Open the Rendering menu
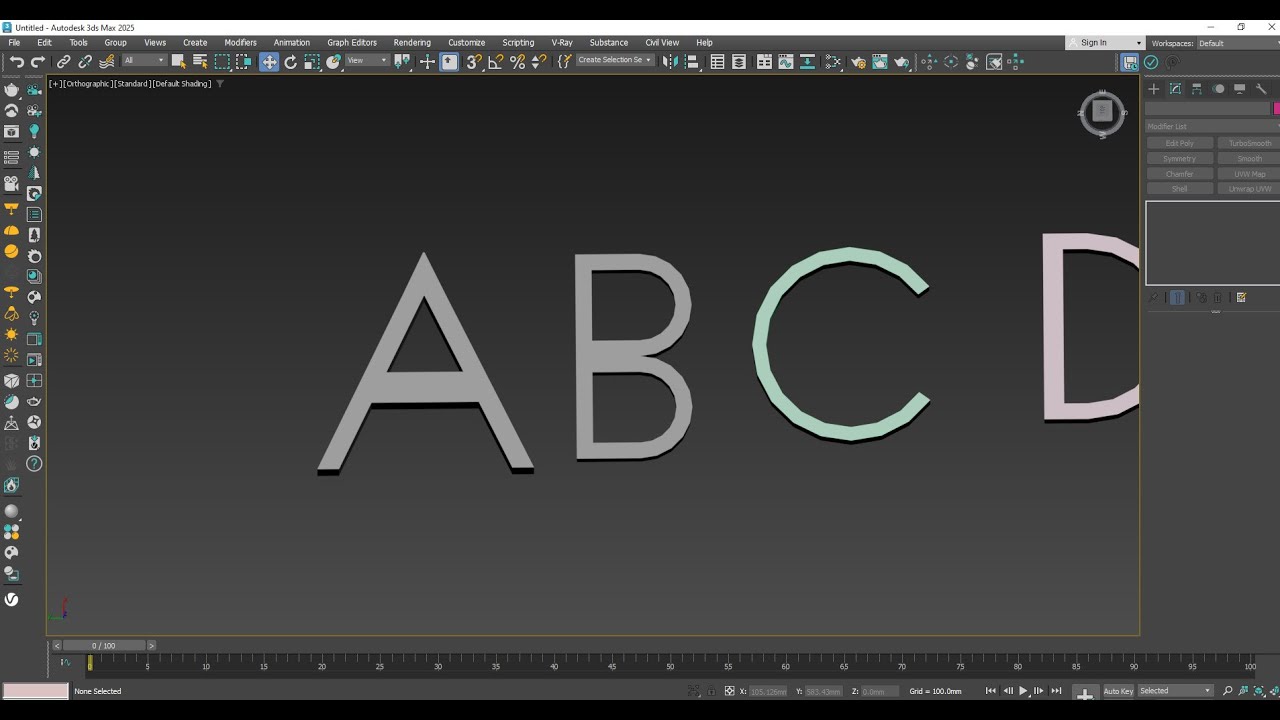The width and height of the screenshot is (1280, 720). [x=412, y=43]
